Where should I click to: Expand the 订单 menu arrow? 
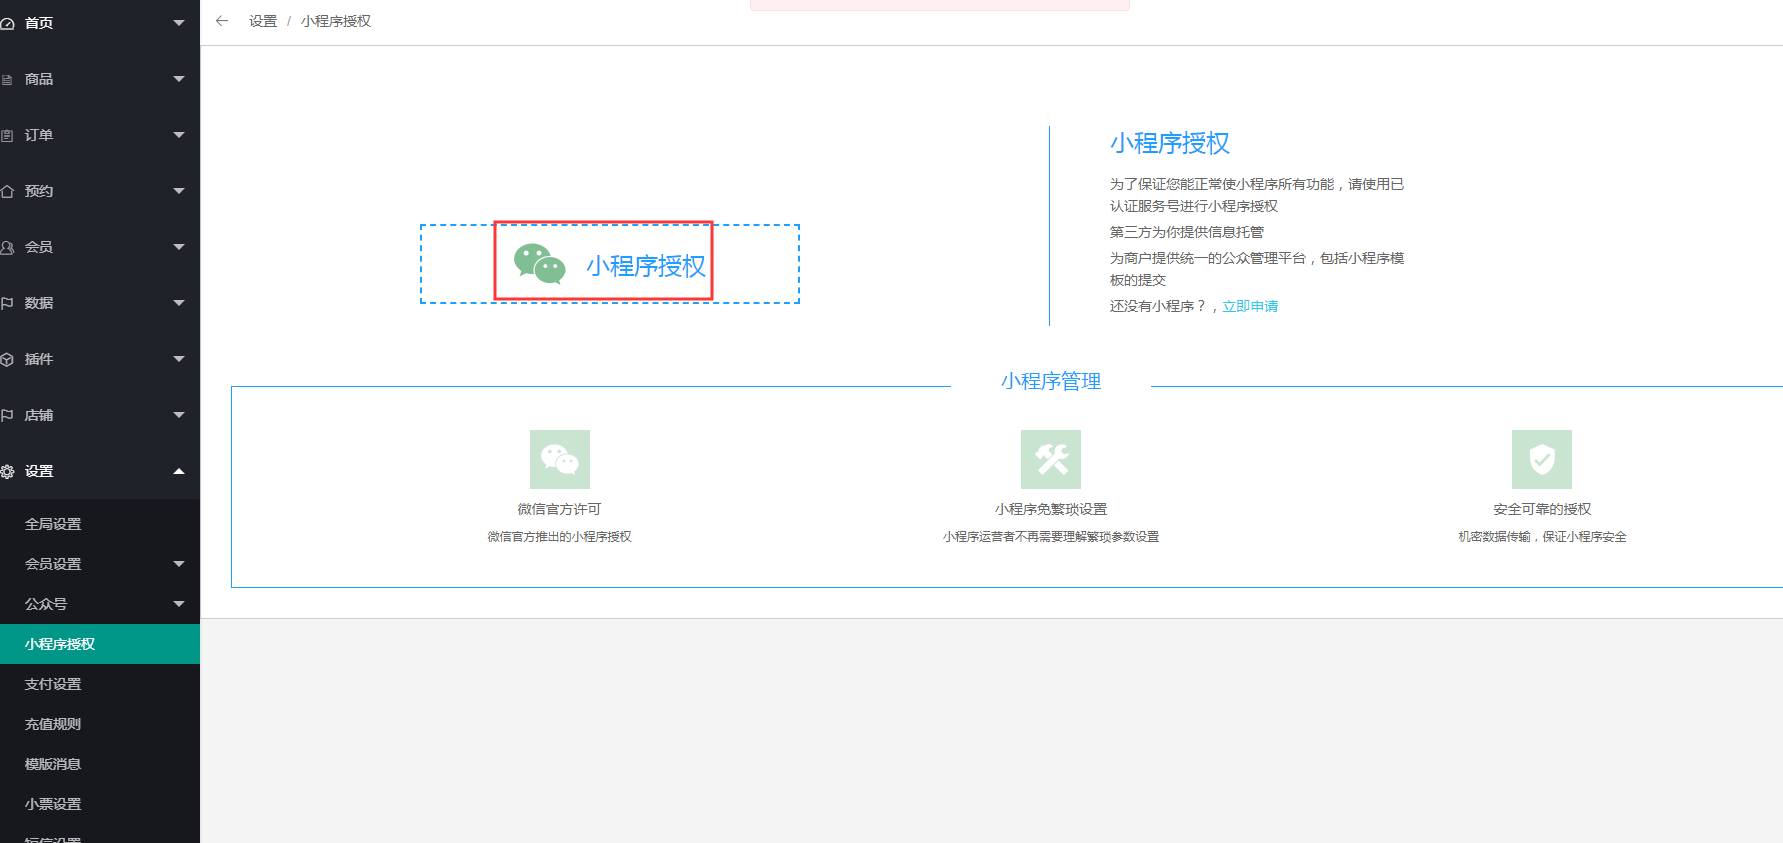click(x=179, y=135)
